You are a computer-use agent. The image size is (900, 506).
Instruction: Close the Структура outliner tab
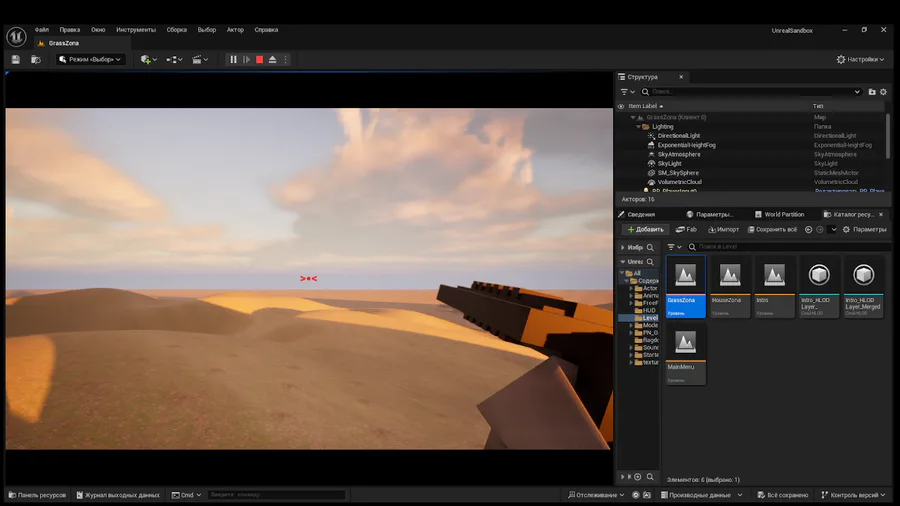click(681, 77)
